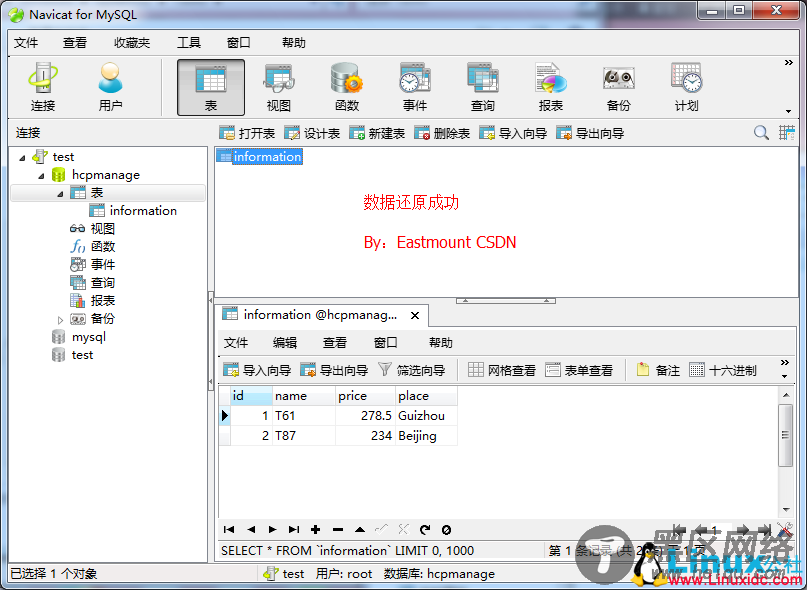The height and width of the screenshot is (590, 807).
Task: Click the search magnifier icon
Action: (x=761, y=133)
